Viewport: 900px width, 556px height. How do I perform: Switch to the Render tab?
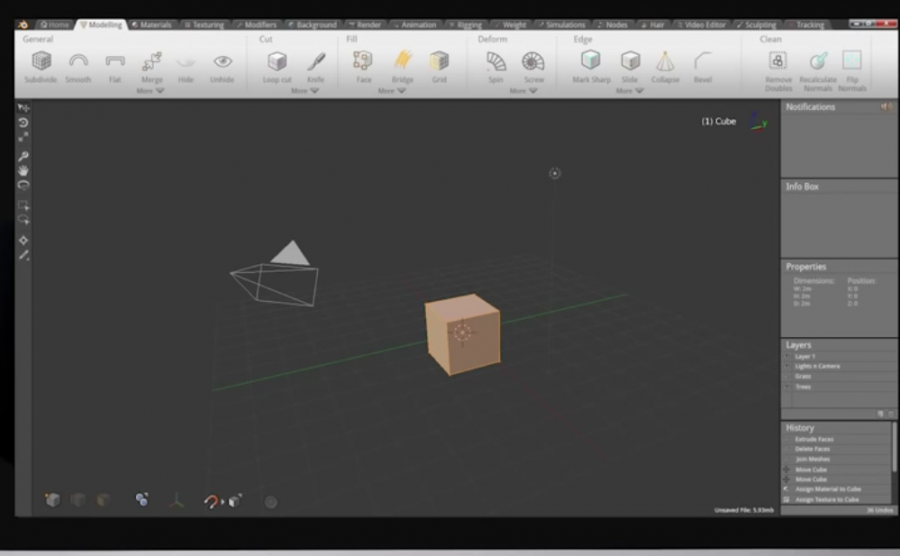[365, 25]
